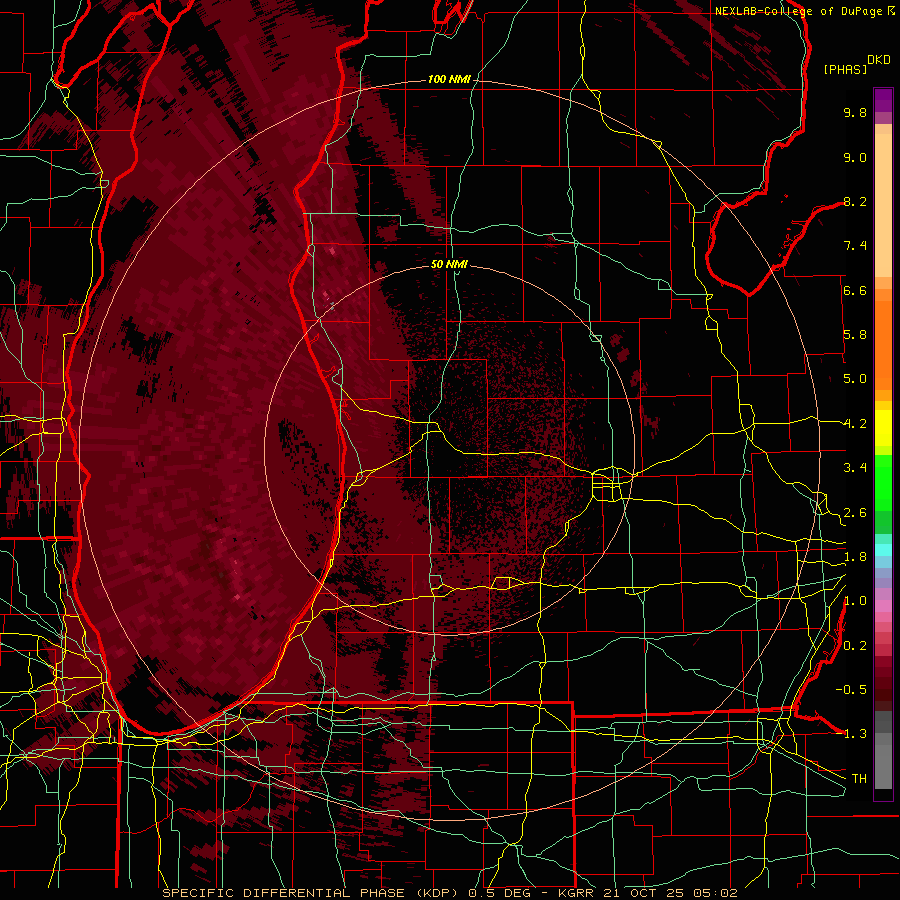Click the -0.5 value on color scale
The width and height of the screenshot is (900, 900).
(x=851, y=689)
